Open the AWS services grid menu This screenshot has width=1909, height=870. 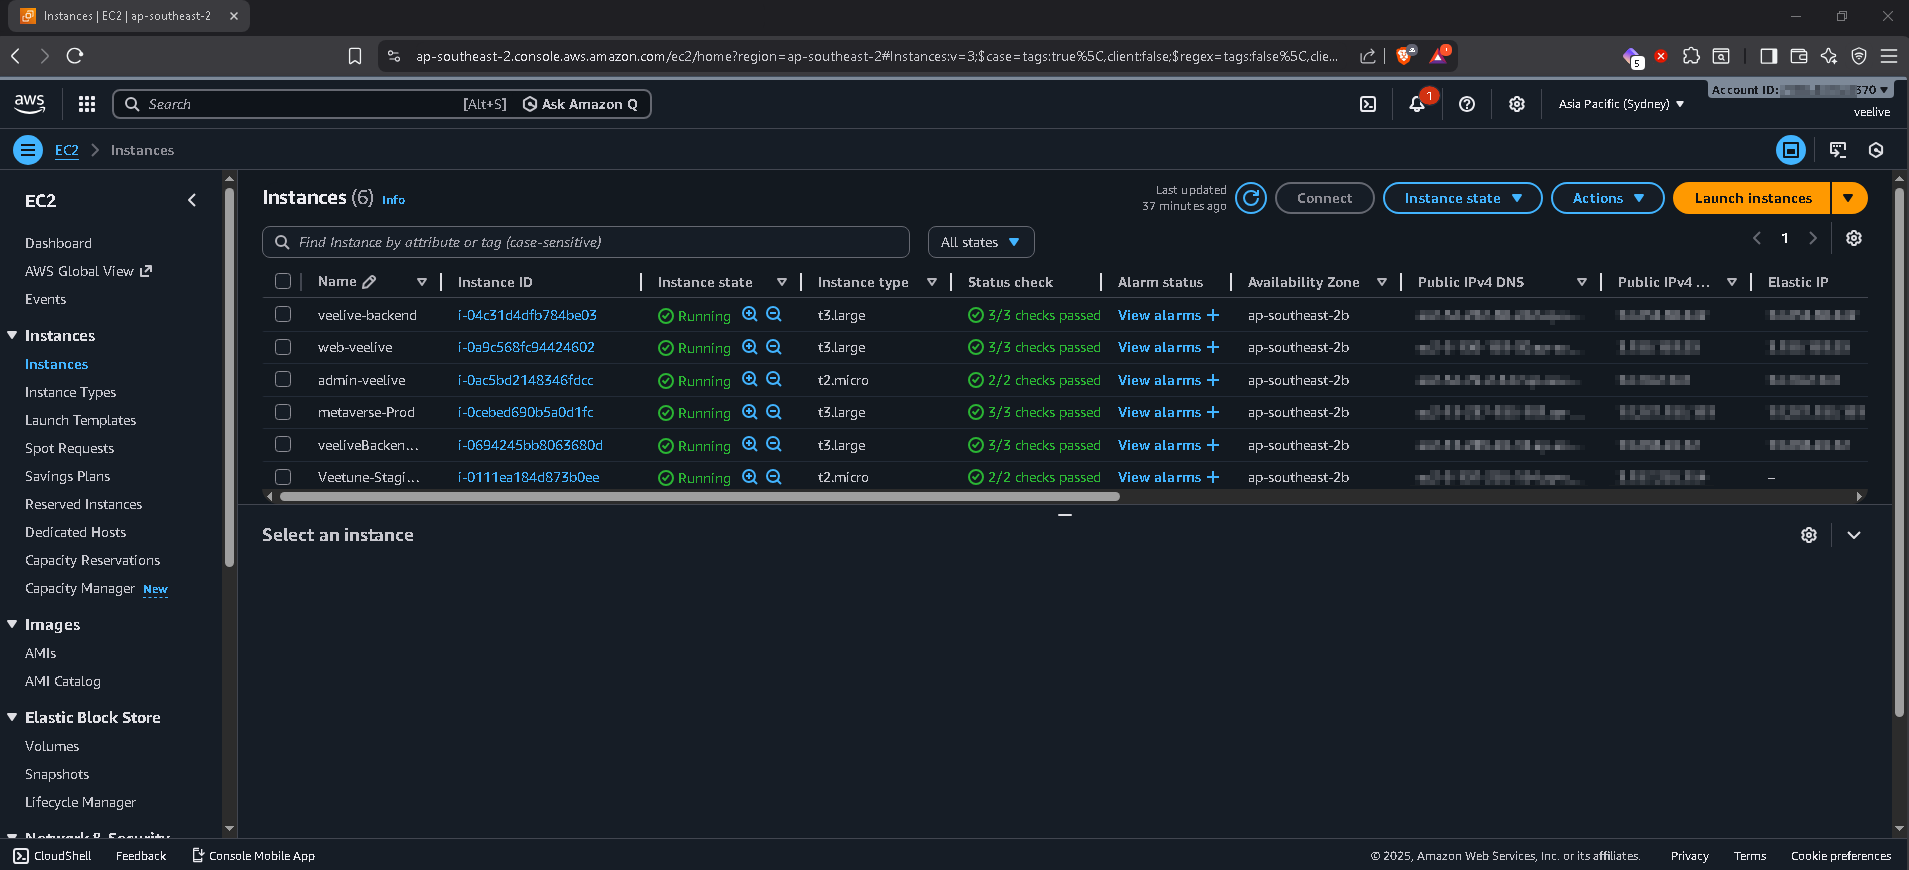87,104
